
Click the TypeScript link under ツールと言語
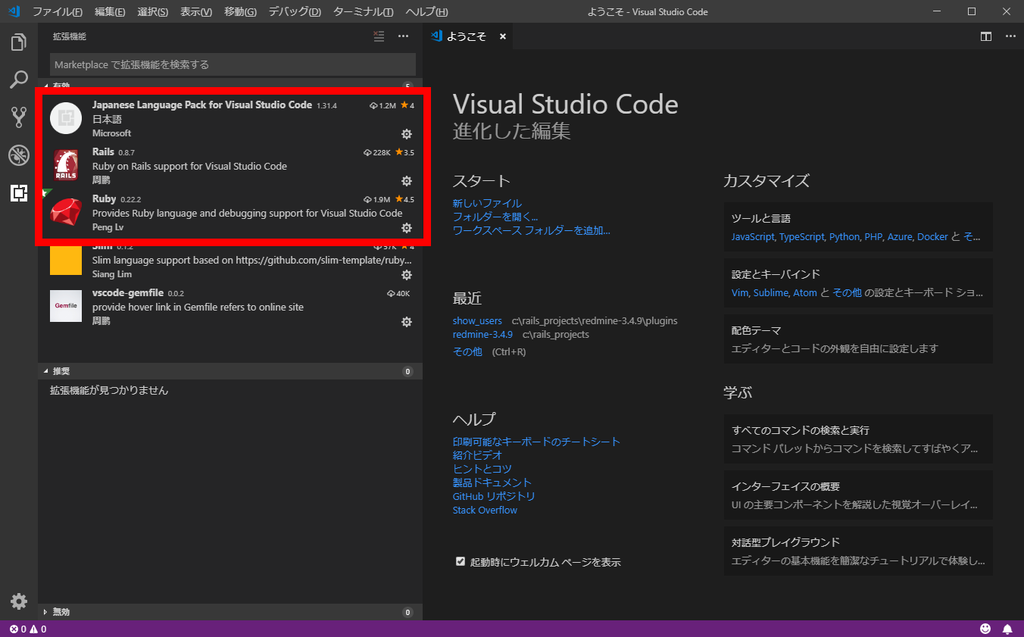pyautogui.click(x=801, y=237)
